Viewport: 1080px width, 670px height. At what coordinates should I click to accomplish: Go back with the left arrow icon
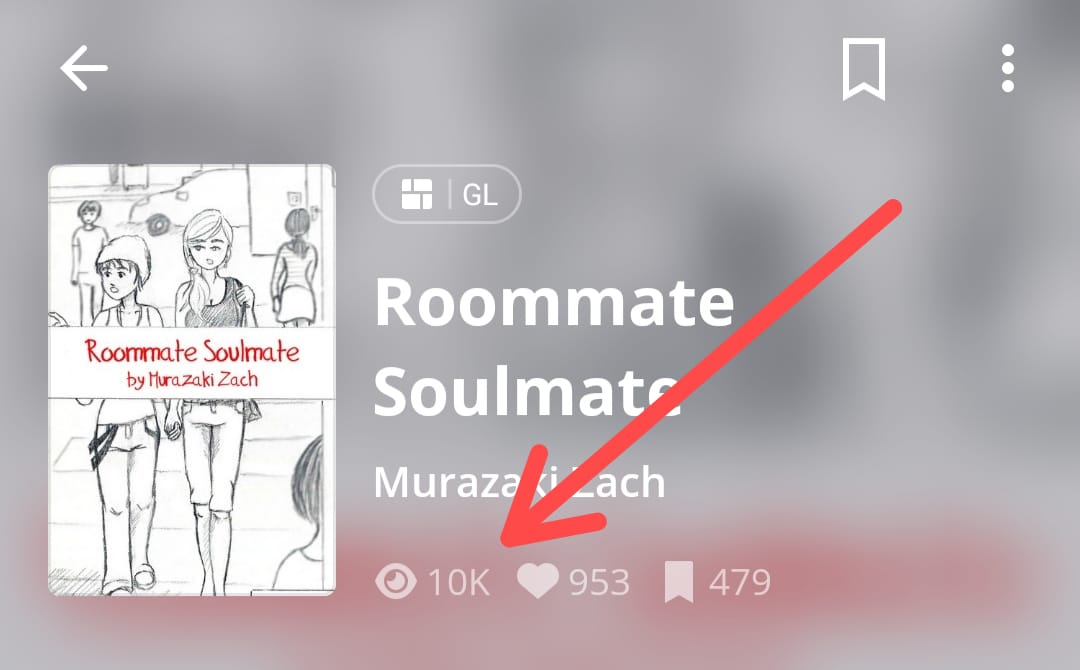point(83,68)
